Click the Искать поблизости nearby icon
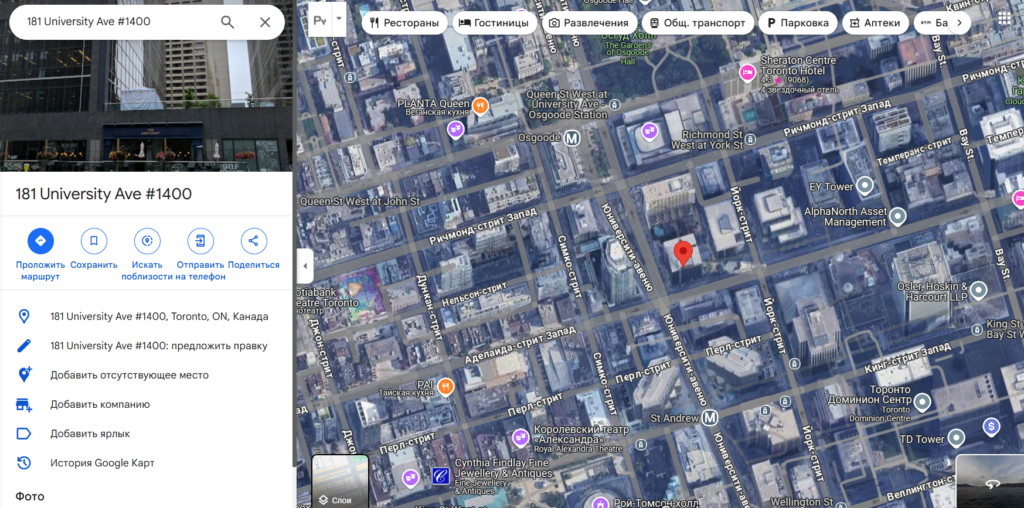 (147, 241)
